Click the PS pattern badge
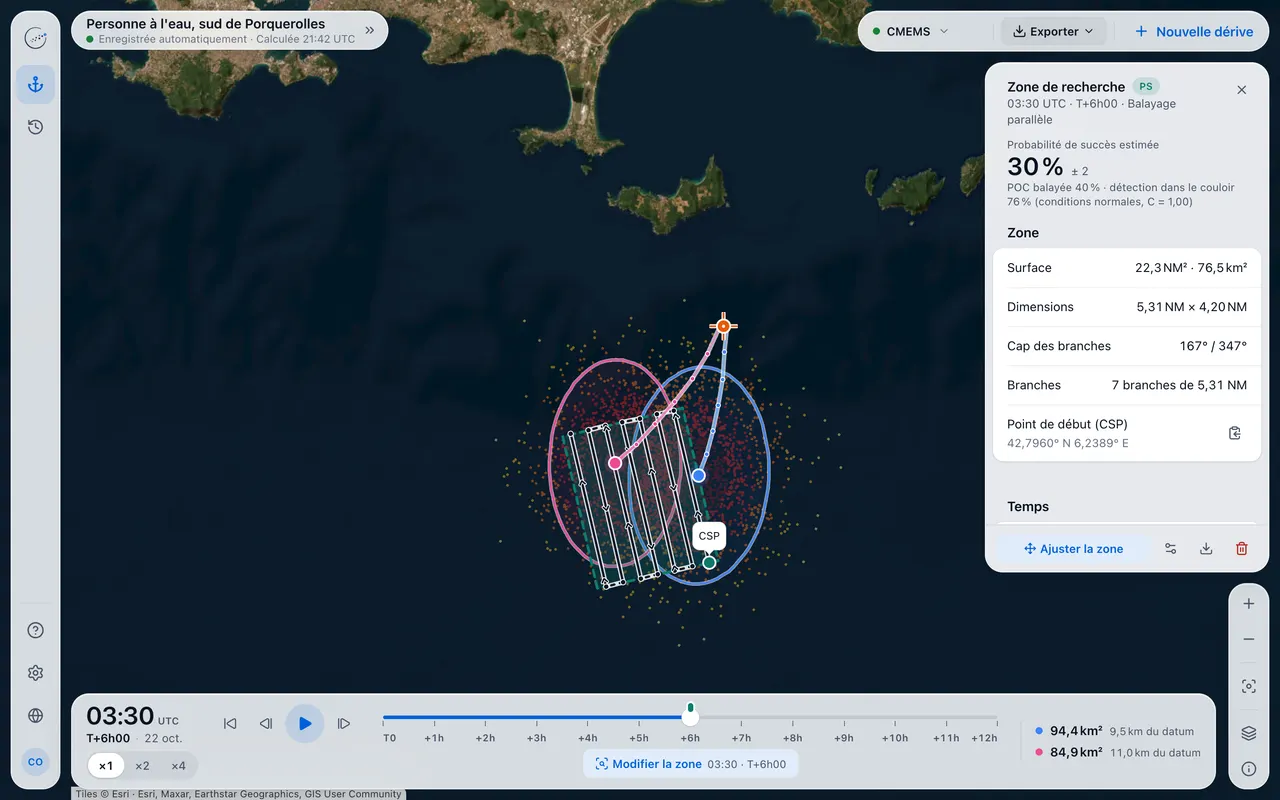Image resolution: width=1280 pixels, height=800 pixels. pos(1146,87)
